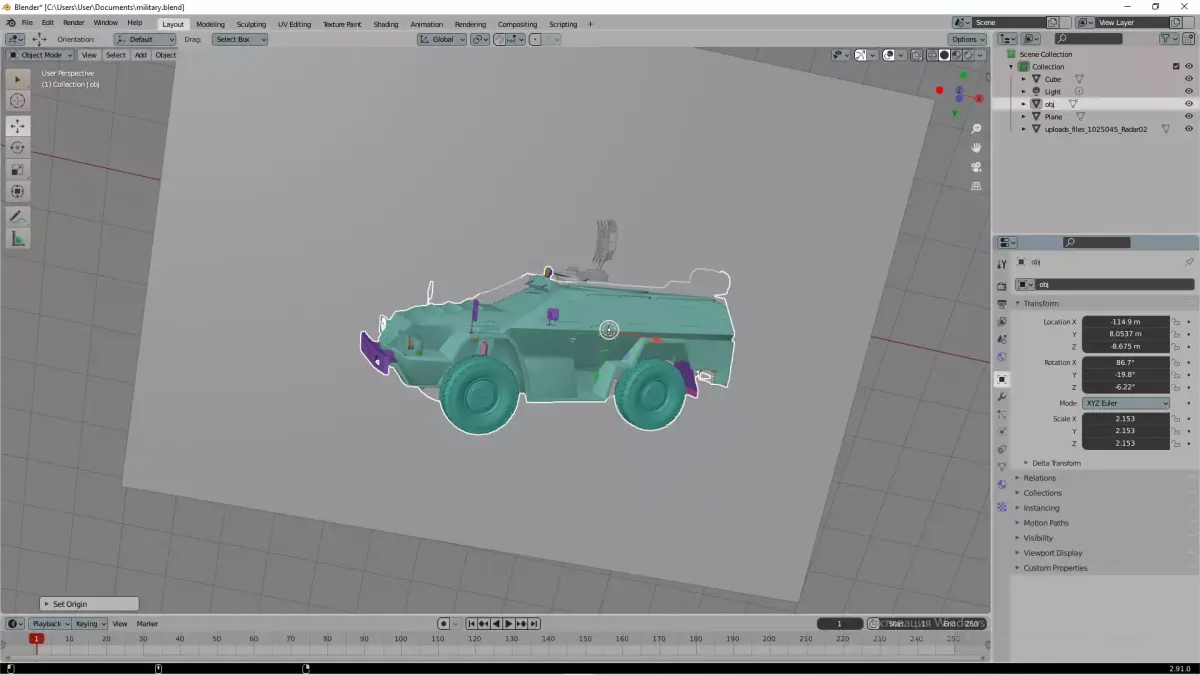Switch perspective/orthographic grid gizmo
1200x675 pixels.
(x=976, y=186)
